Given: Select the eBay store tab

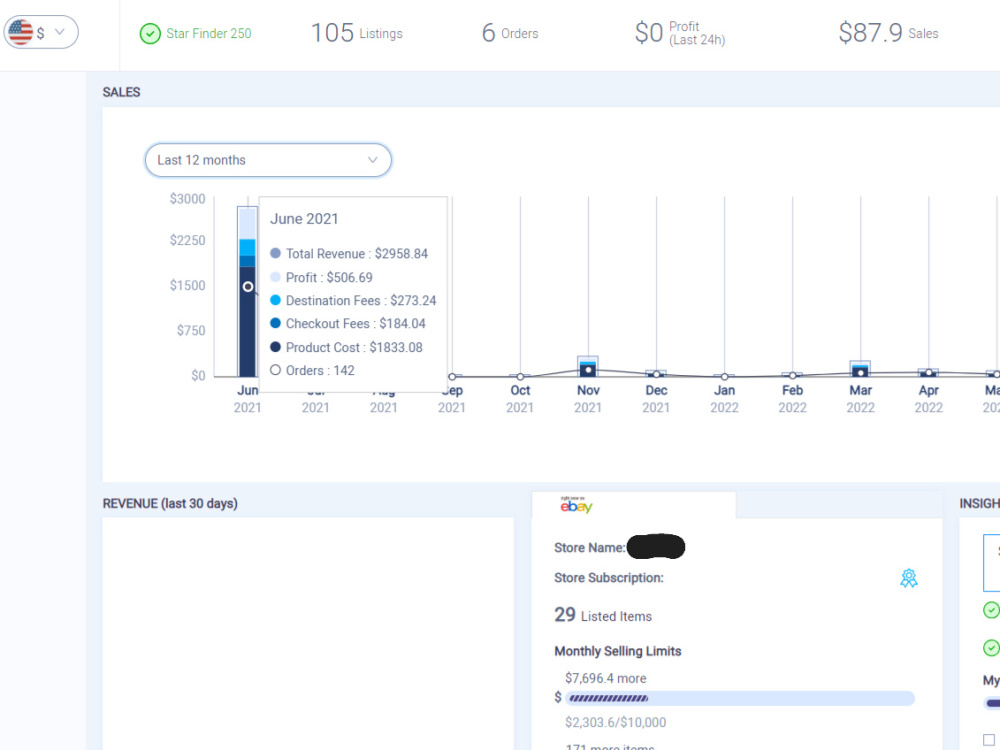Looking at the screenshot, I should coord(634,506).
